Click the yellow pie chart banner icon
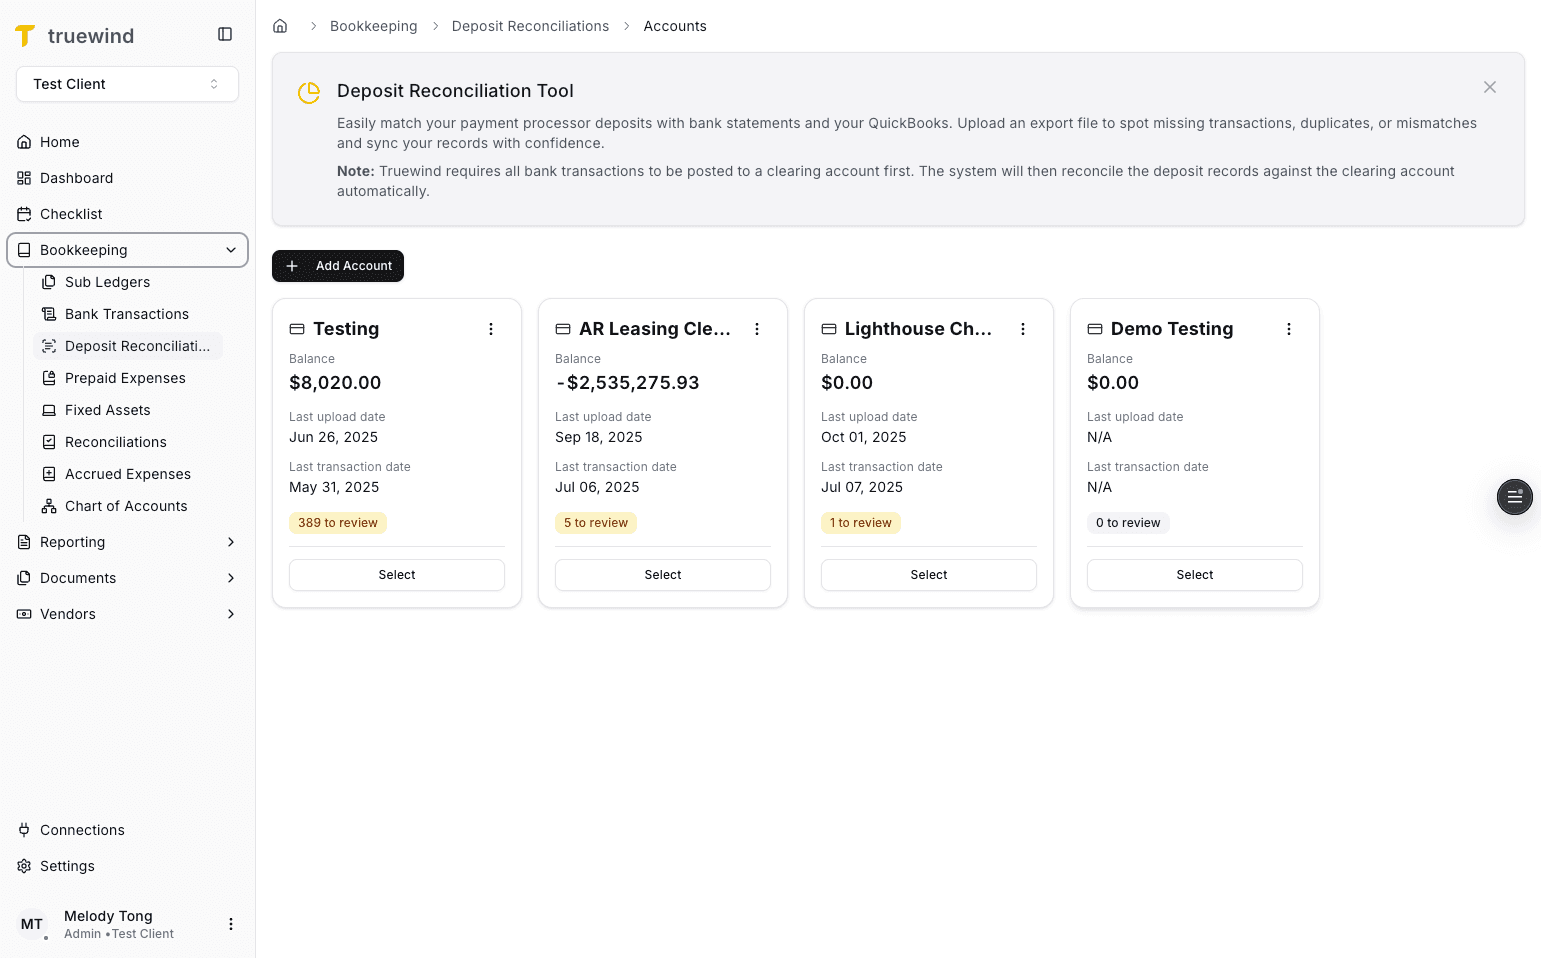 pyautogui.click(x=308, y=92)
